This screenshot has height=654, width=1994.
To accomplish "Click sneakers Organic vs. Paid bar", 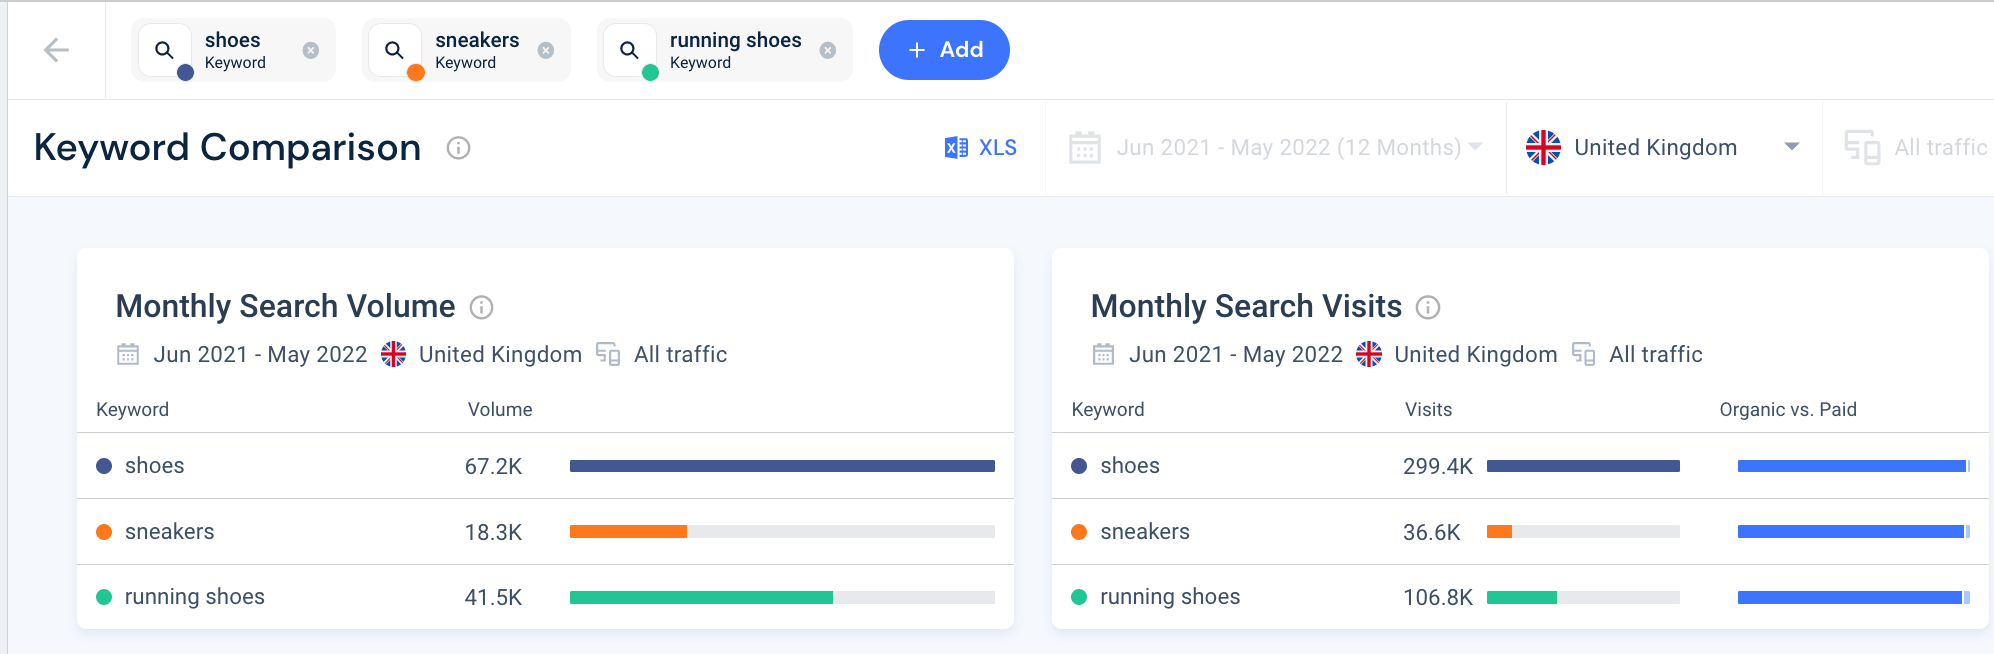I will tap(1854, 532).
